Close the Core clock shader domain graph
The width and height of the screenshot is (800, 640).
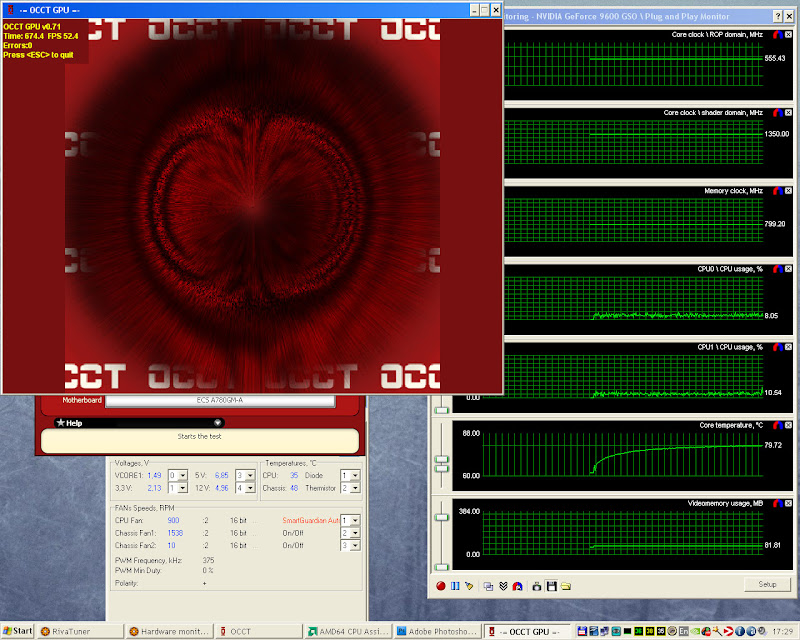point(788,113)
